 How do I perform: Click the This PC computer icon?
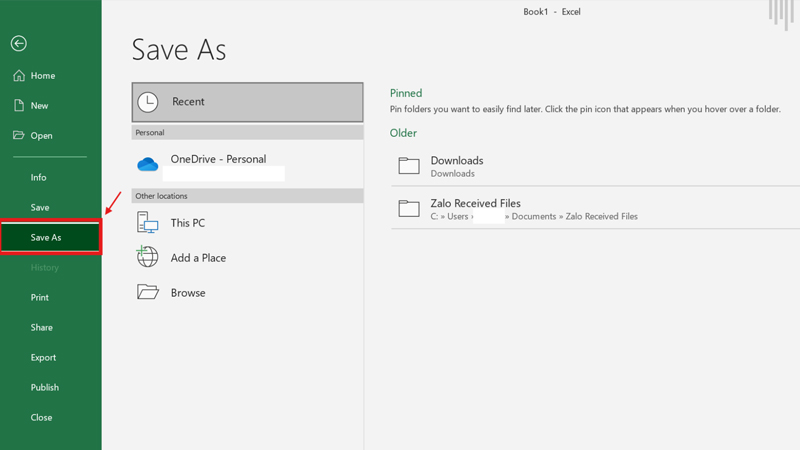(148, 223)
